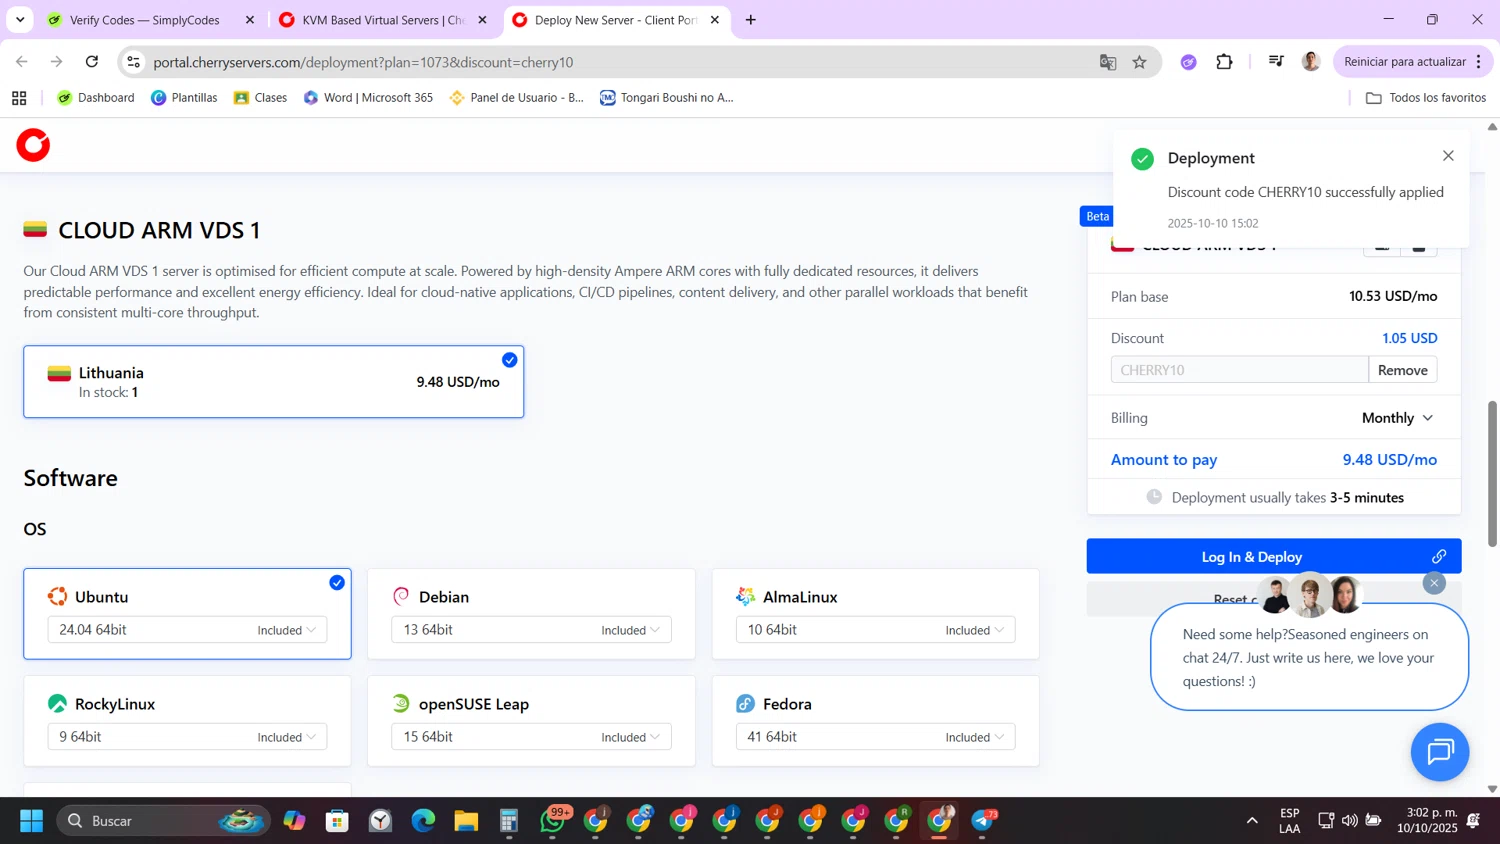Viewport: 1500px width, 844px height.
Task: Expand Fedora 41 64bit version dropdown
Action: 875,737
